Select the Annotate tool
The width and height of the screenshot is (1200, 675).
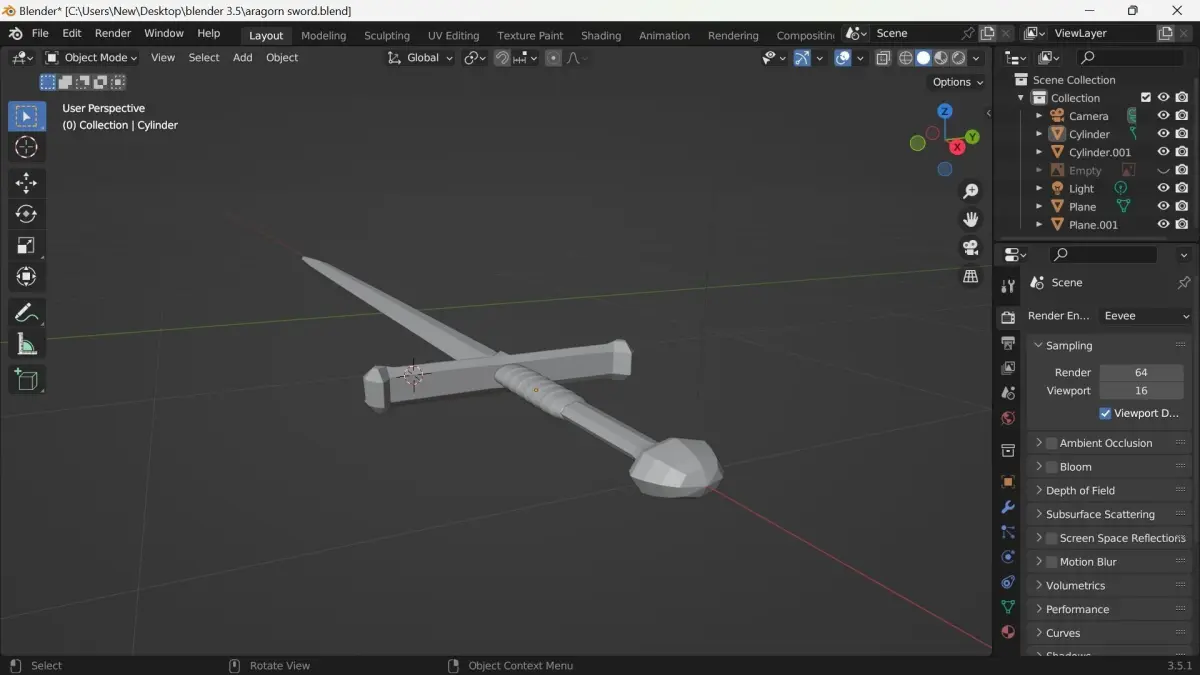click(27, 313)
